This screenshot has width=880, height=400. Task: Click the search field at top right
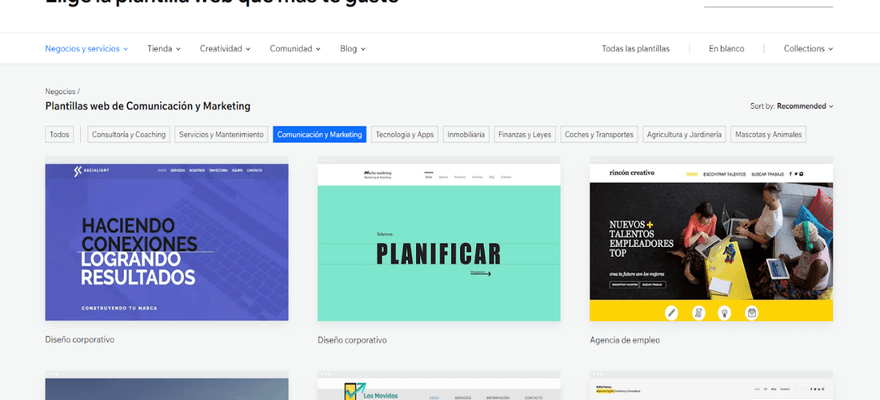[x=768, y=3]
